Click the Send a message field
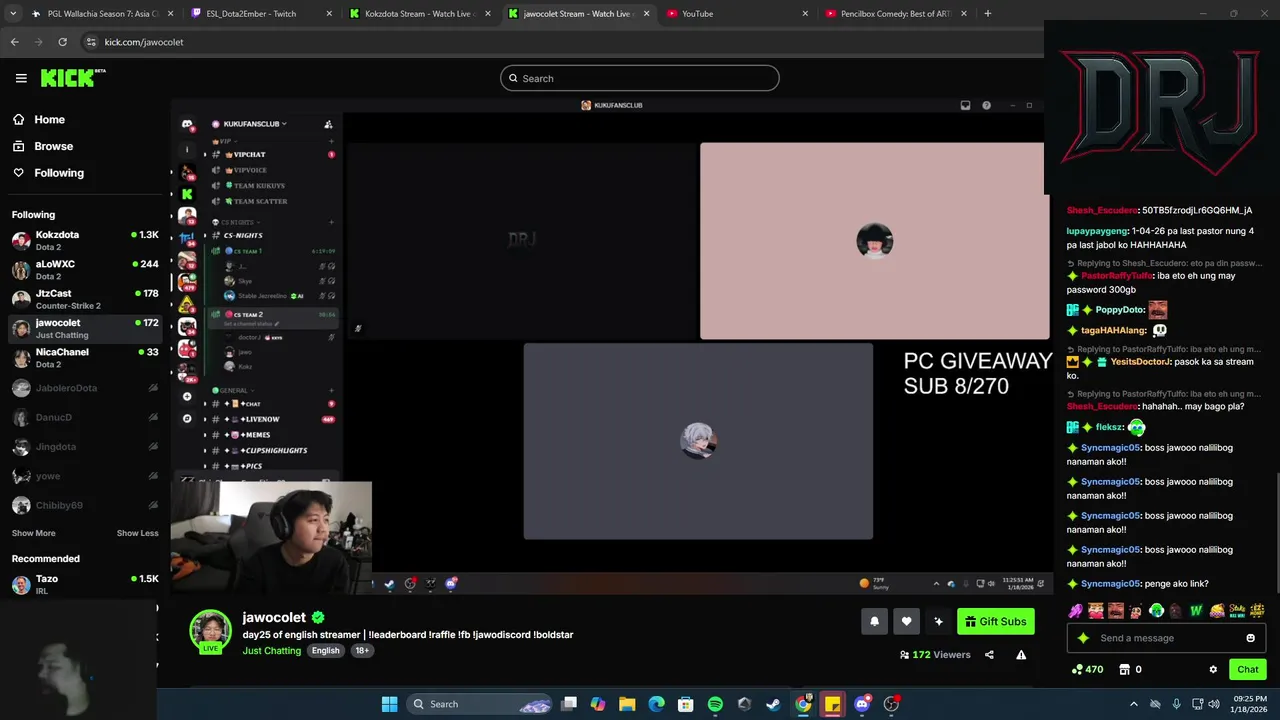The width and height of the screenshot is (1280, 720). tap(1167, 638)
